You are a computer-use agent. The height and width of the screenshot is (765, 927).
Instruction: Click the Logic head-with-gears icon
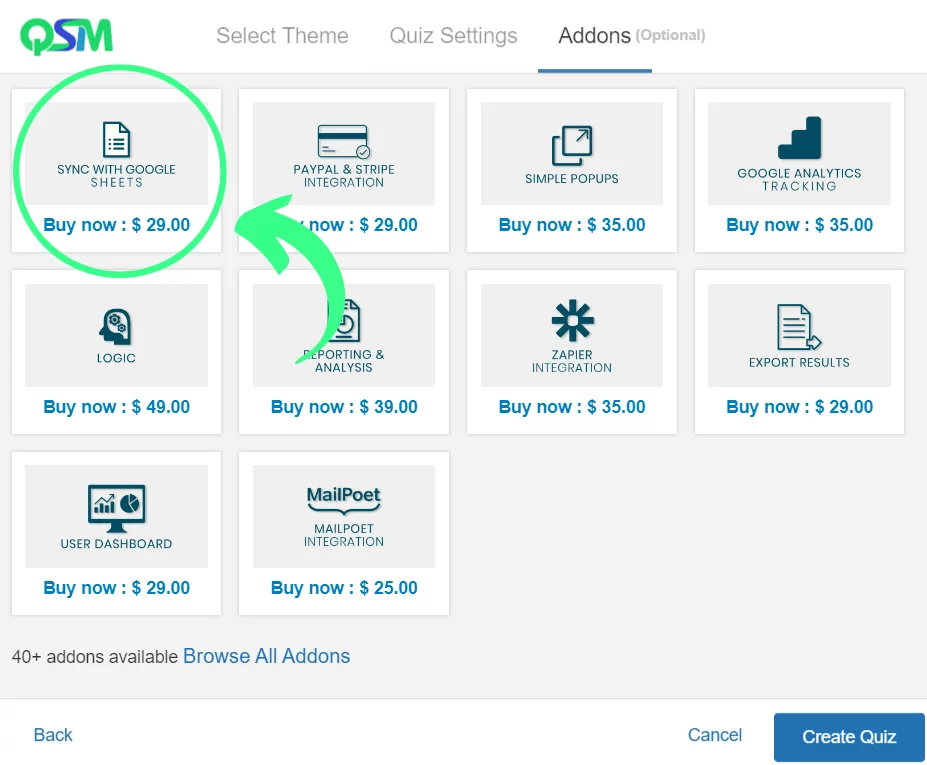(116, 326)
